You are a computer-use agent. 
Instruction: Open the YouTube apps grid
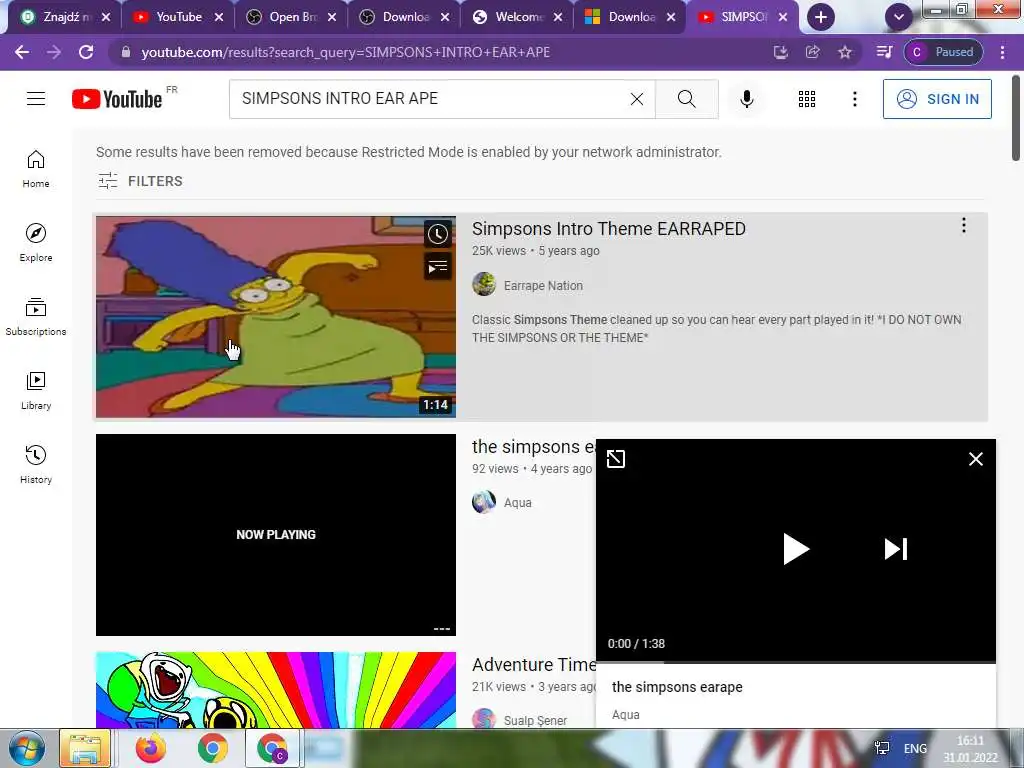click(x=807, y=99)
